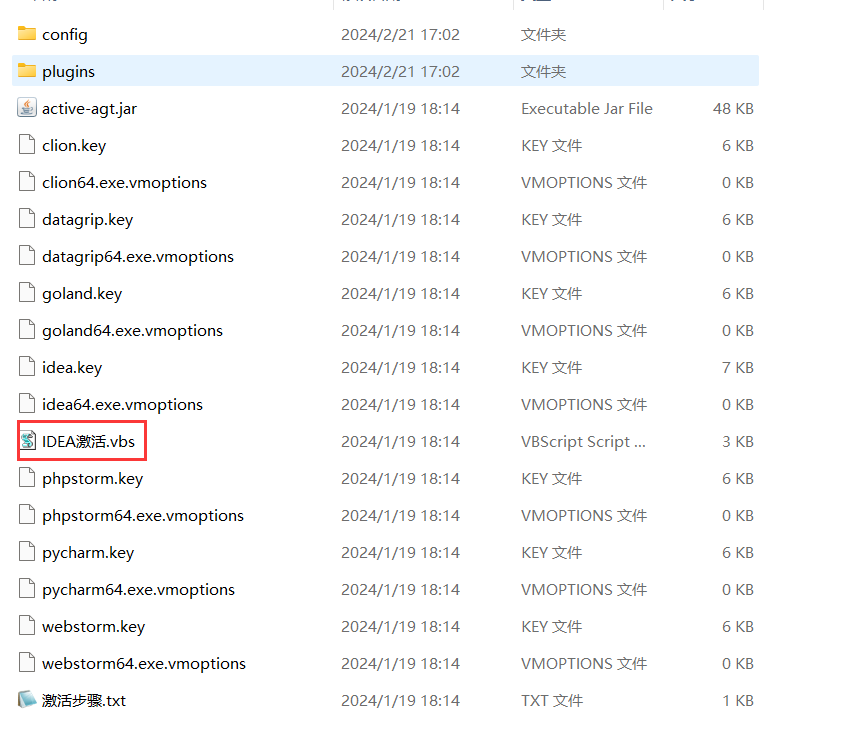Select the file name config
Image resolution: width=859 pixels, height=730 pixels.
click(x=65, y=35)
